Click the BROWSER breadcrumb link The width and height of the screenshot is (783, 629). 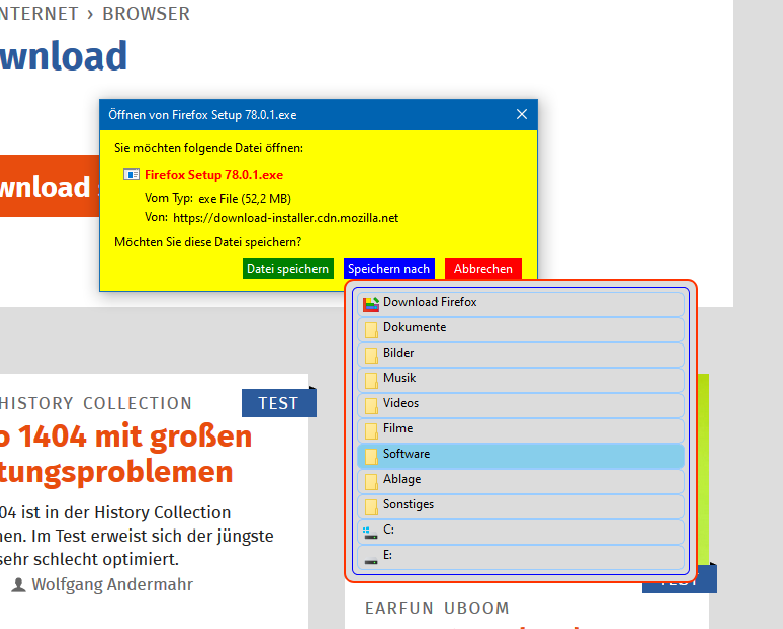pos(146,14)
